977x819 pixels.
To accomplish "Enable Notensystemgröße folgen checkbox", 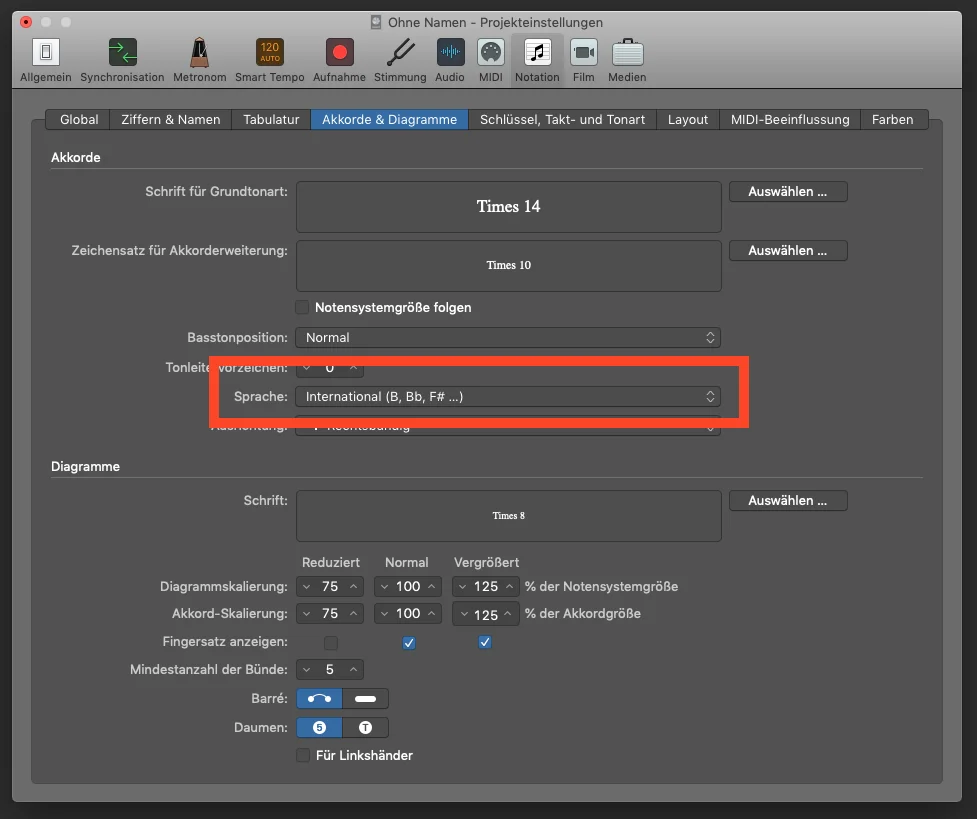I will point(302,307).
